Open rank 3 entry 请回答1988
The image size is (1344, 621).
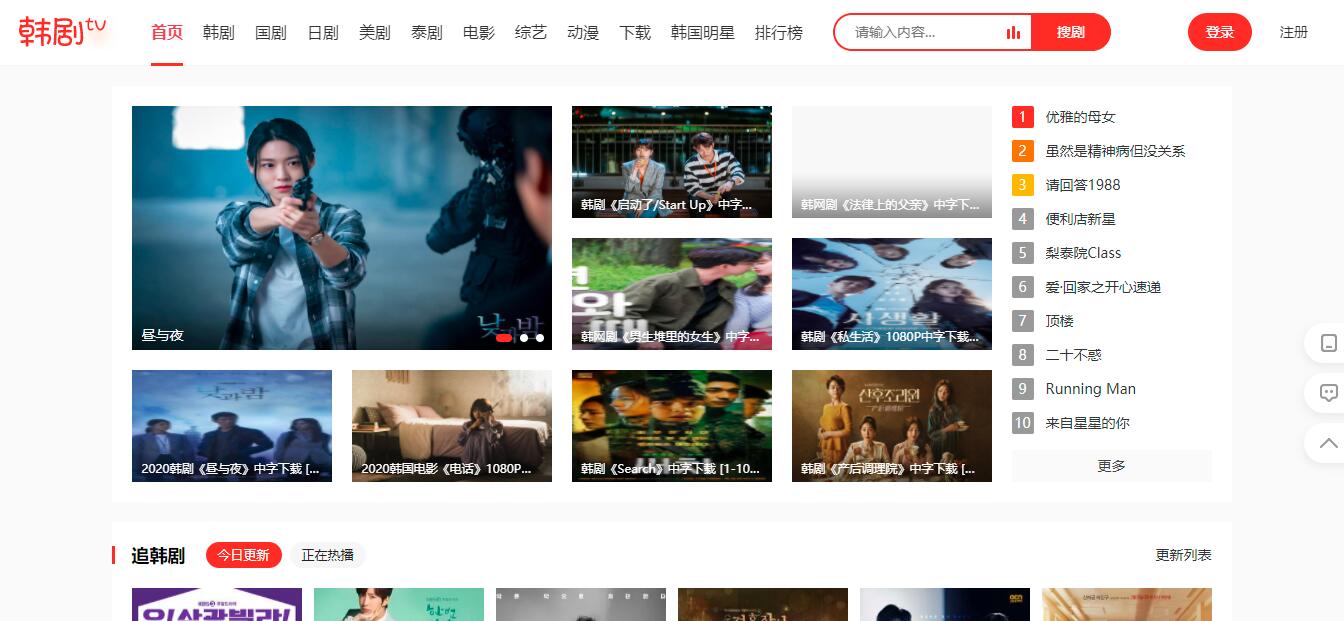pyautogui.click(x=1083, y=185)
